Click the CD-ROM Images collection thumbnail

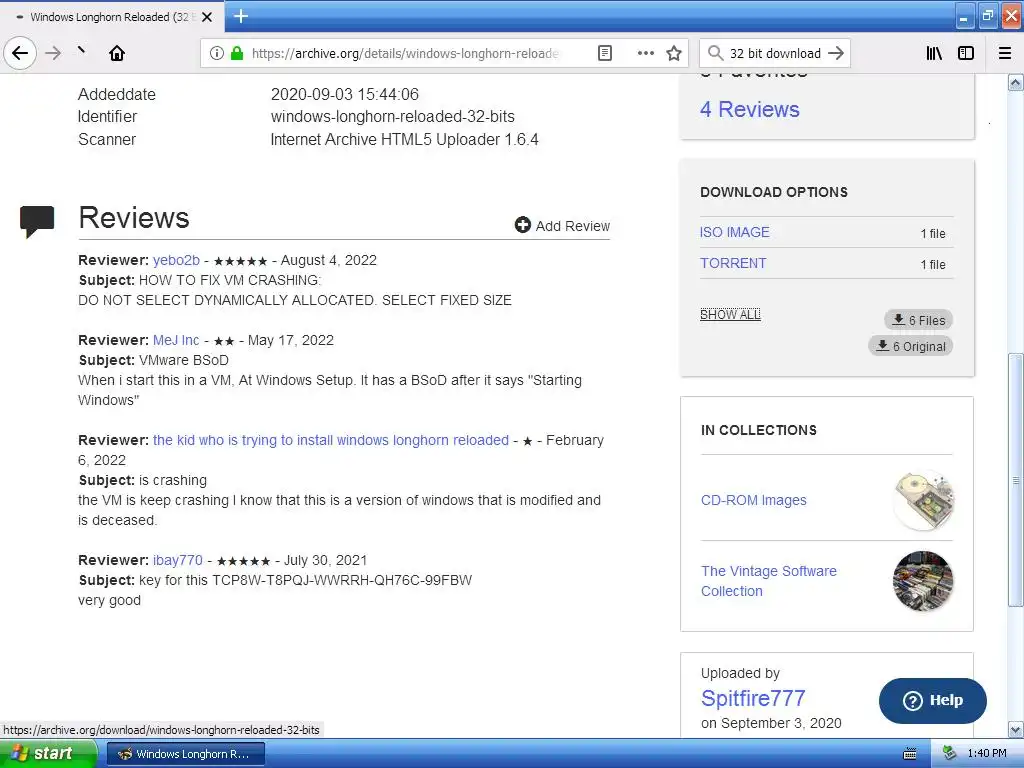pyautogui.click(x=923, y=500)
